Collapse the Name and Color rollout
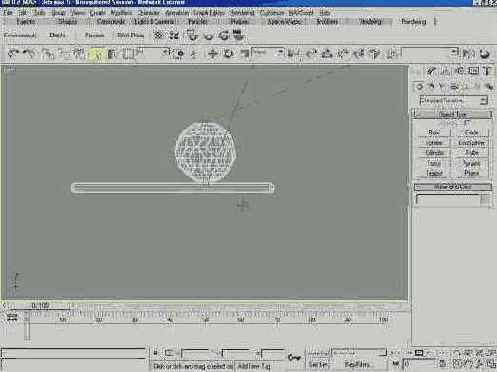The width and height of the screenshot is (497, 372). click(x=453, y=187)
